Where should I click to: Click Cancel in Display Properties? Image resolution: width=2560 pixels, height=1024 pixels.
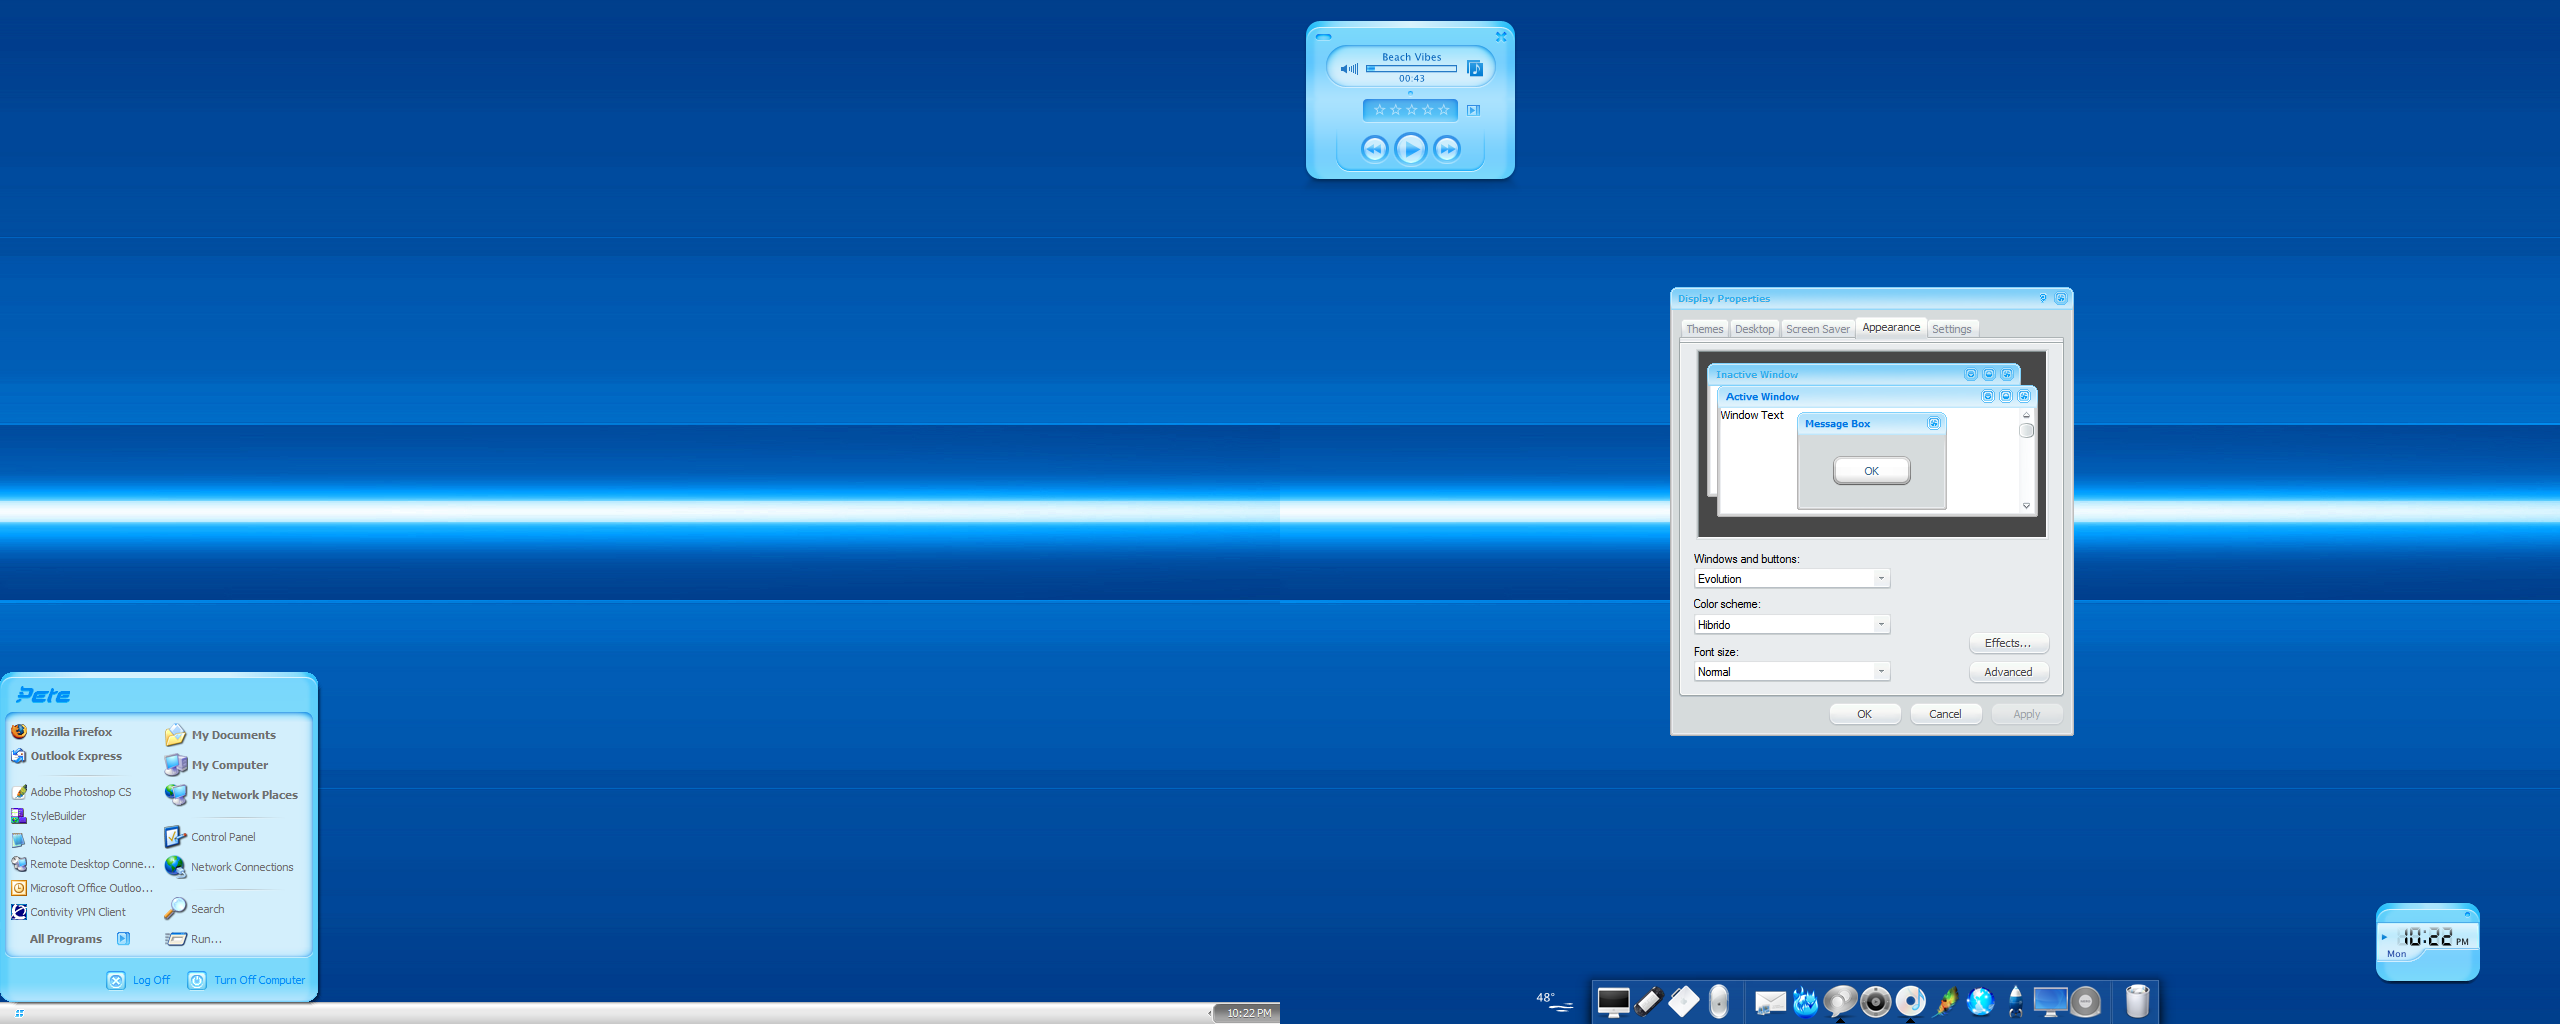tap(1945, 714)
